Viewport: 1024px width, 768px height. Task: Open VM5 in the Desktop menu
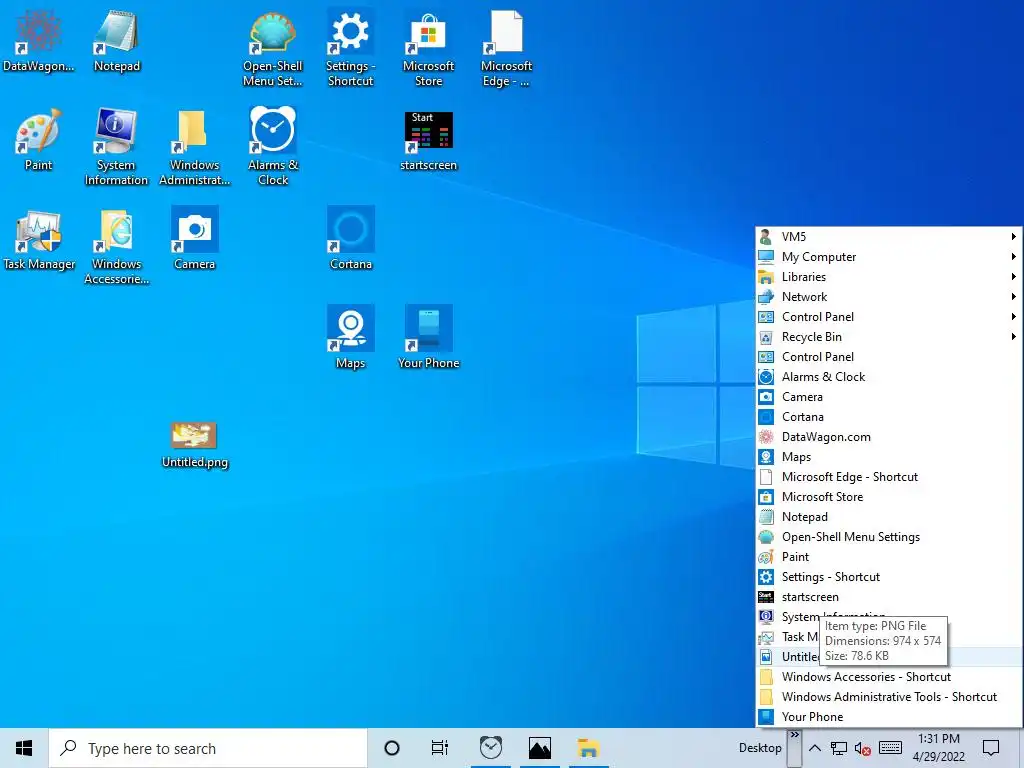click(x=888, y=236)
